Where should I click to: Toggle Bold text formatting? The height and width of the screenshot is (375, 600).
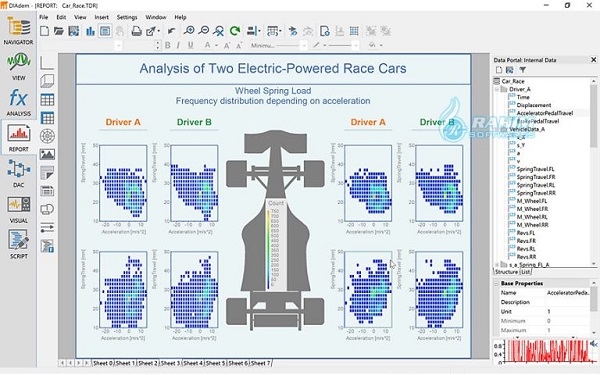(x=168, y=45)
